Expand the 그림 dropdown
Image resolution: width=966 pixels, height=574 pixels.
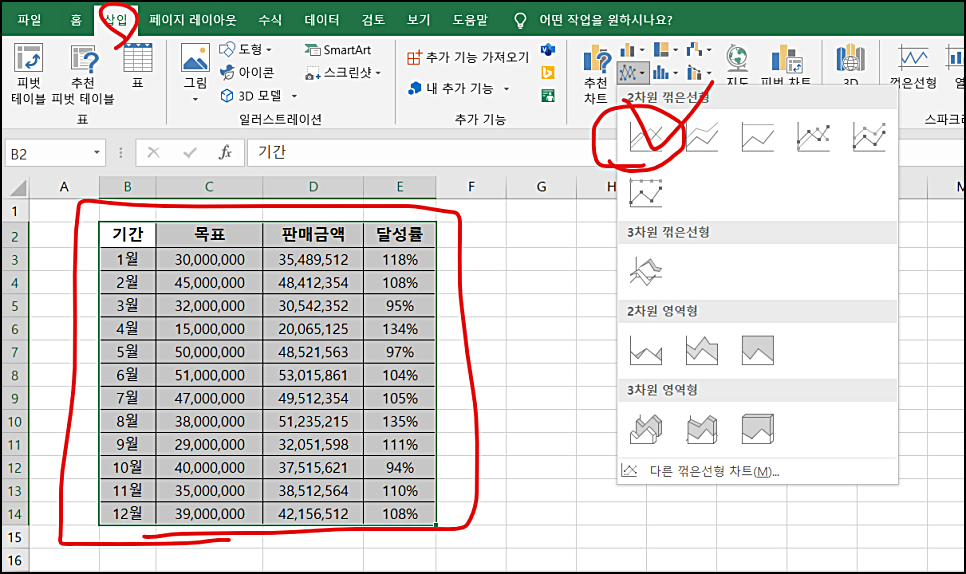click(195, 99)
